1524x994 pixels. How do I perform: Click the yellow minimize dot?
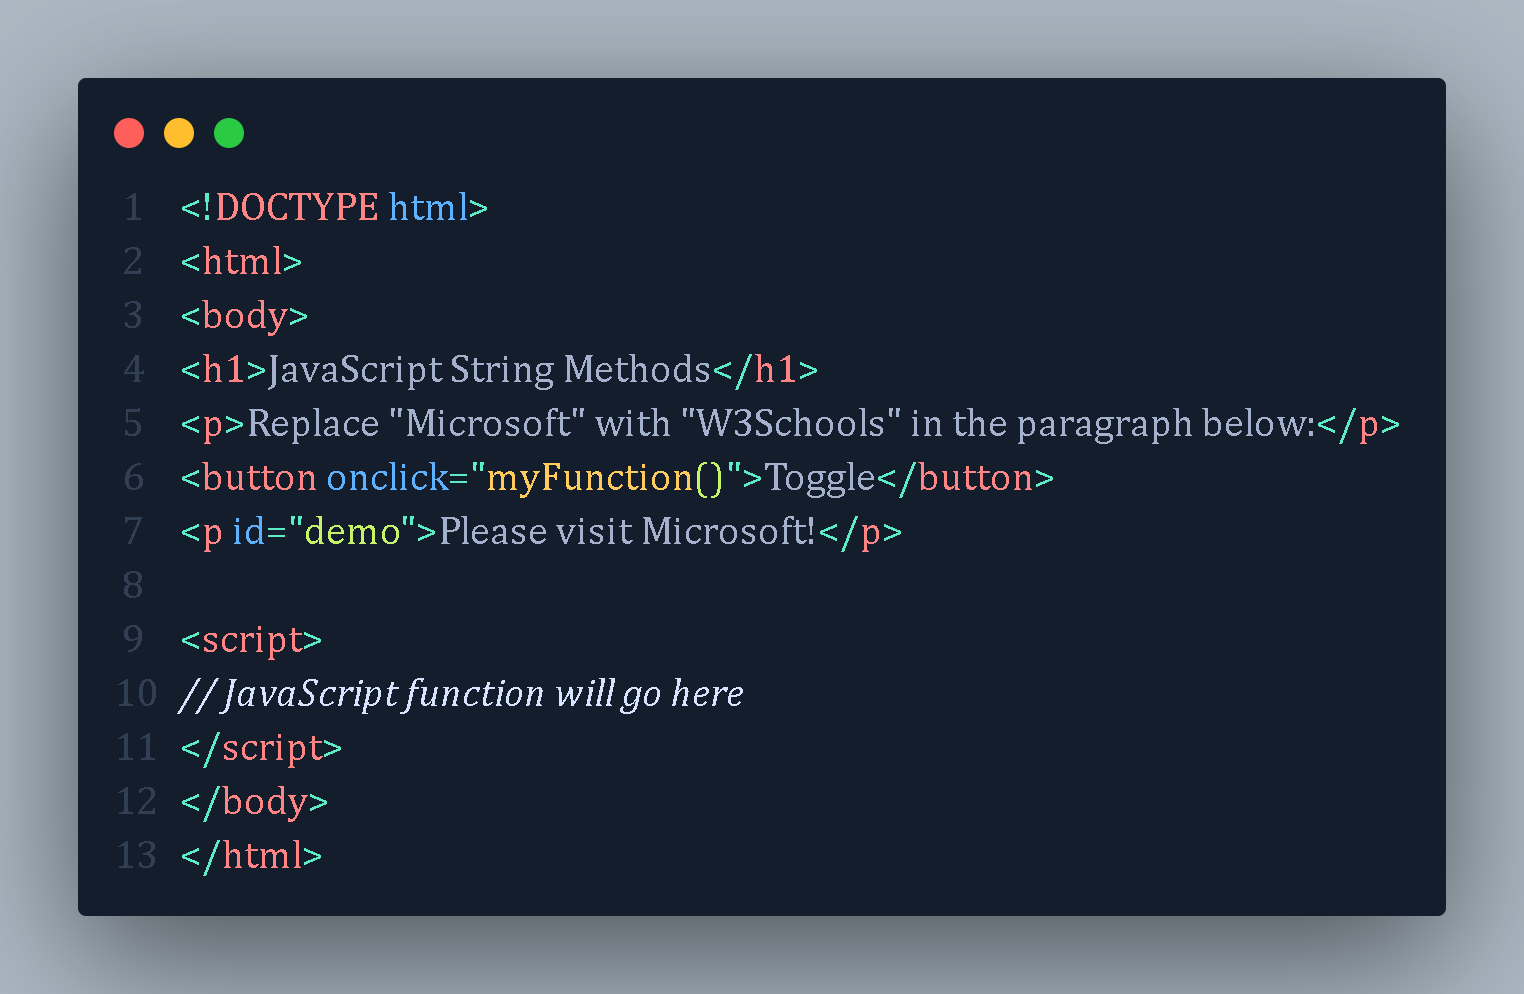point(179,133)
